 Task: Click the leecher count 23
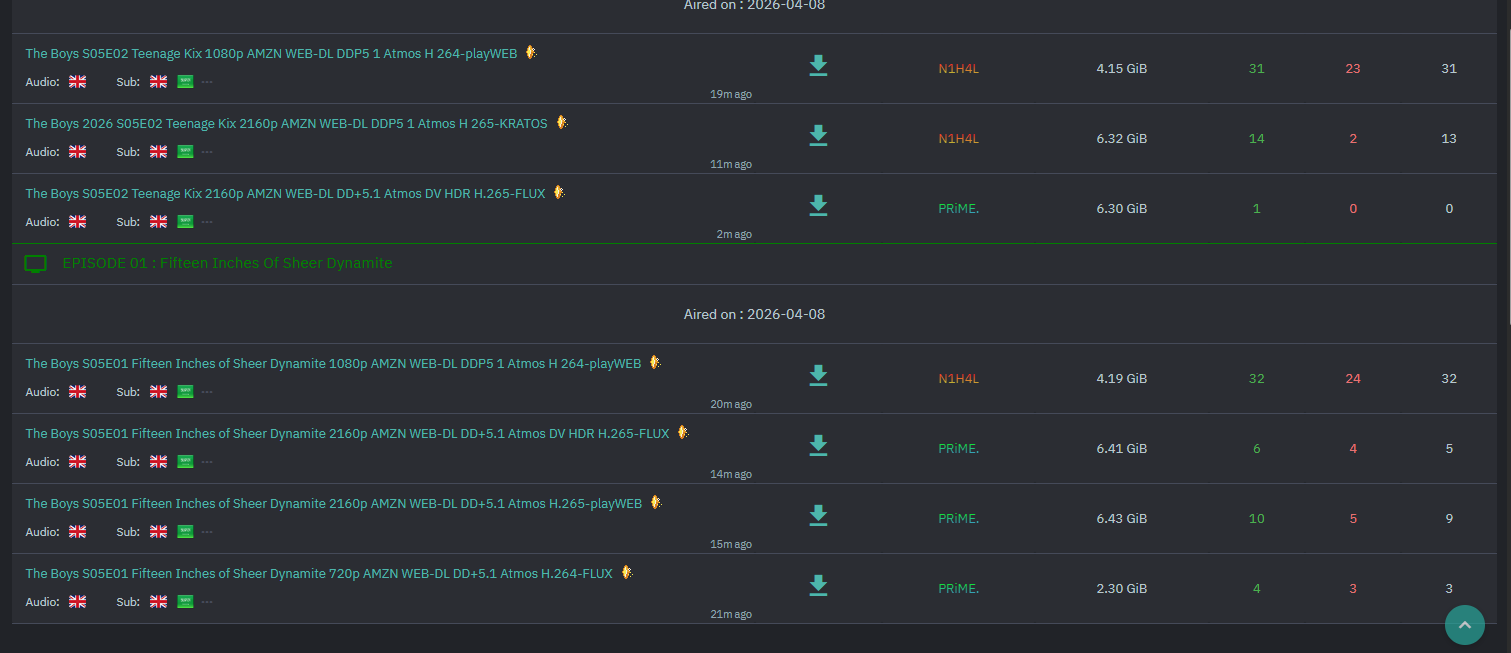click(x=1352, y=69)
